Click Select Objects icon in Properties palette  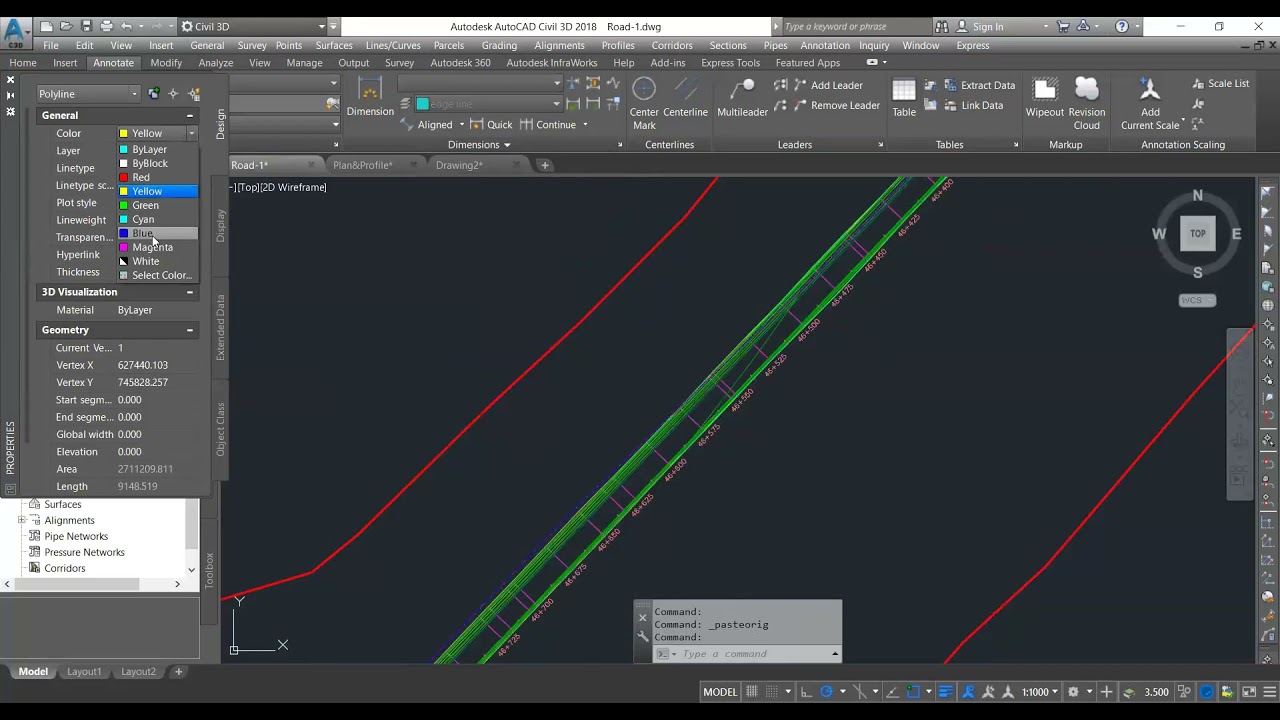[173, 94]
